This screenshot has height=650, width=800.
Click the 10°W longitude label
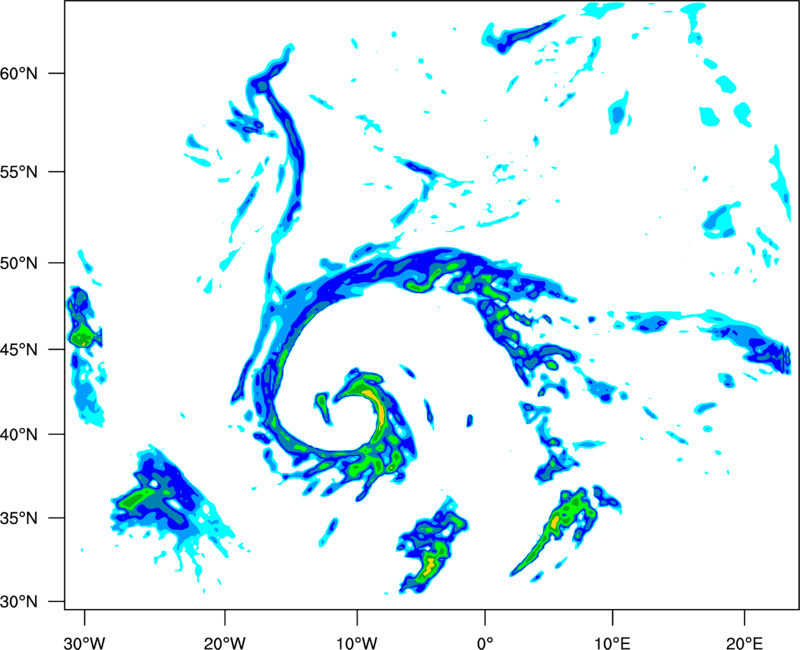[x=357, y=643]
